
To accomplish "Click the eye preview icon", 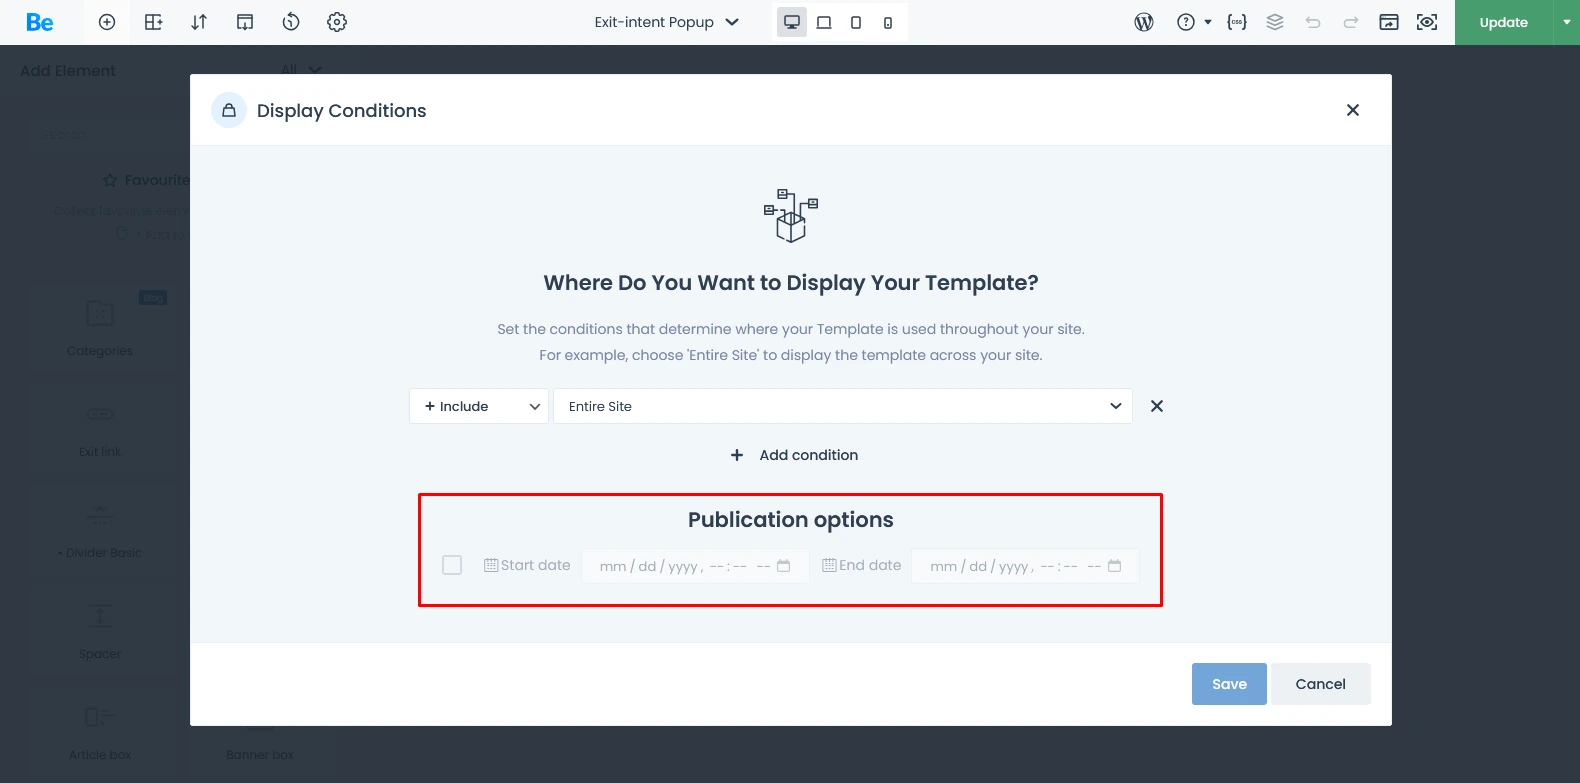I will click(1427, 22).
